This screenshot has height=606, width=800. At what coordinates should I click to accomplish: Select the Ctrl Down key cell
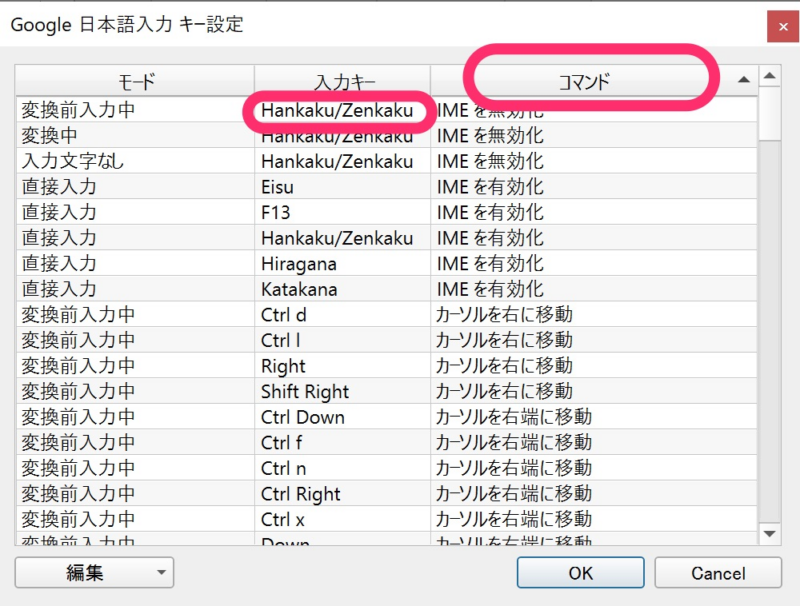(342, 417)
